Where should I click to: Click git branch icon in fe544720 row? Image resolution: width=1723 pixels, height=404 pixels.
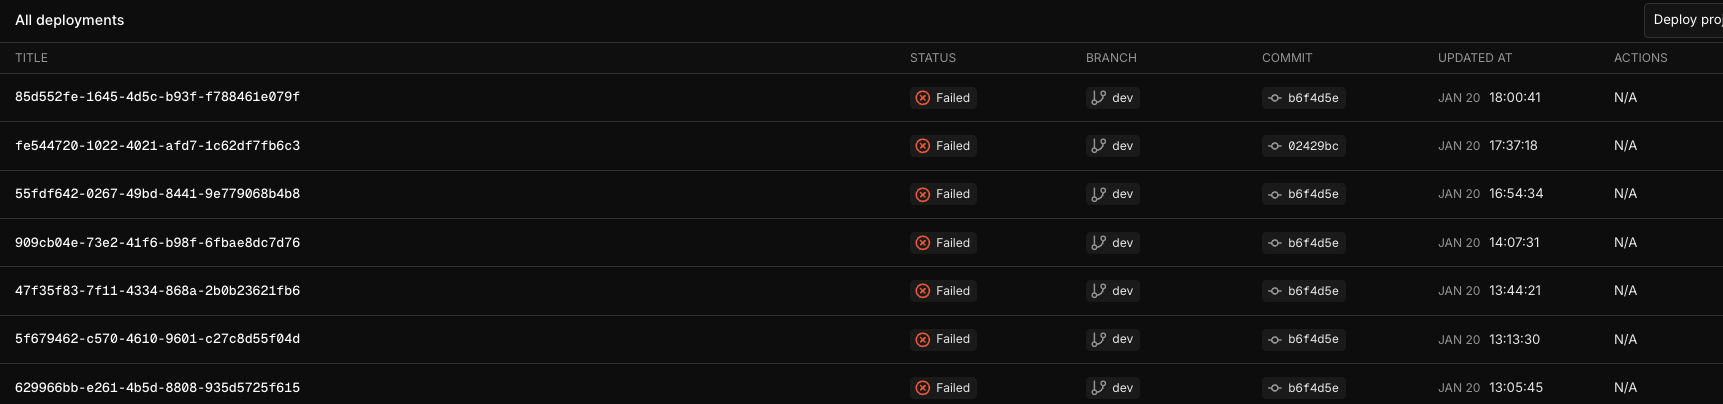tap(1099, 146)
